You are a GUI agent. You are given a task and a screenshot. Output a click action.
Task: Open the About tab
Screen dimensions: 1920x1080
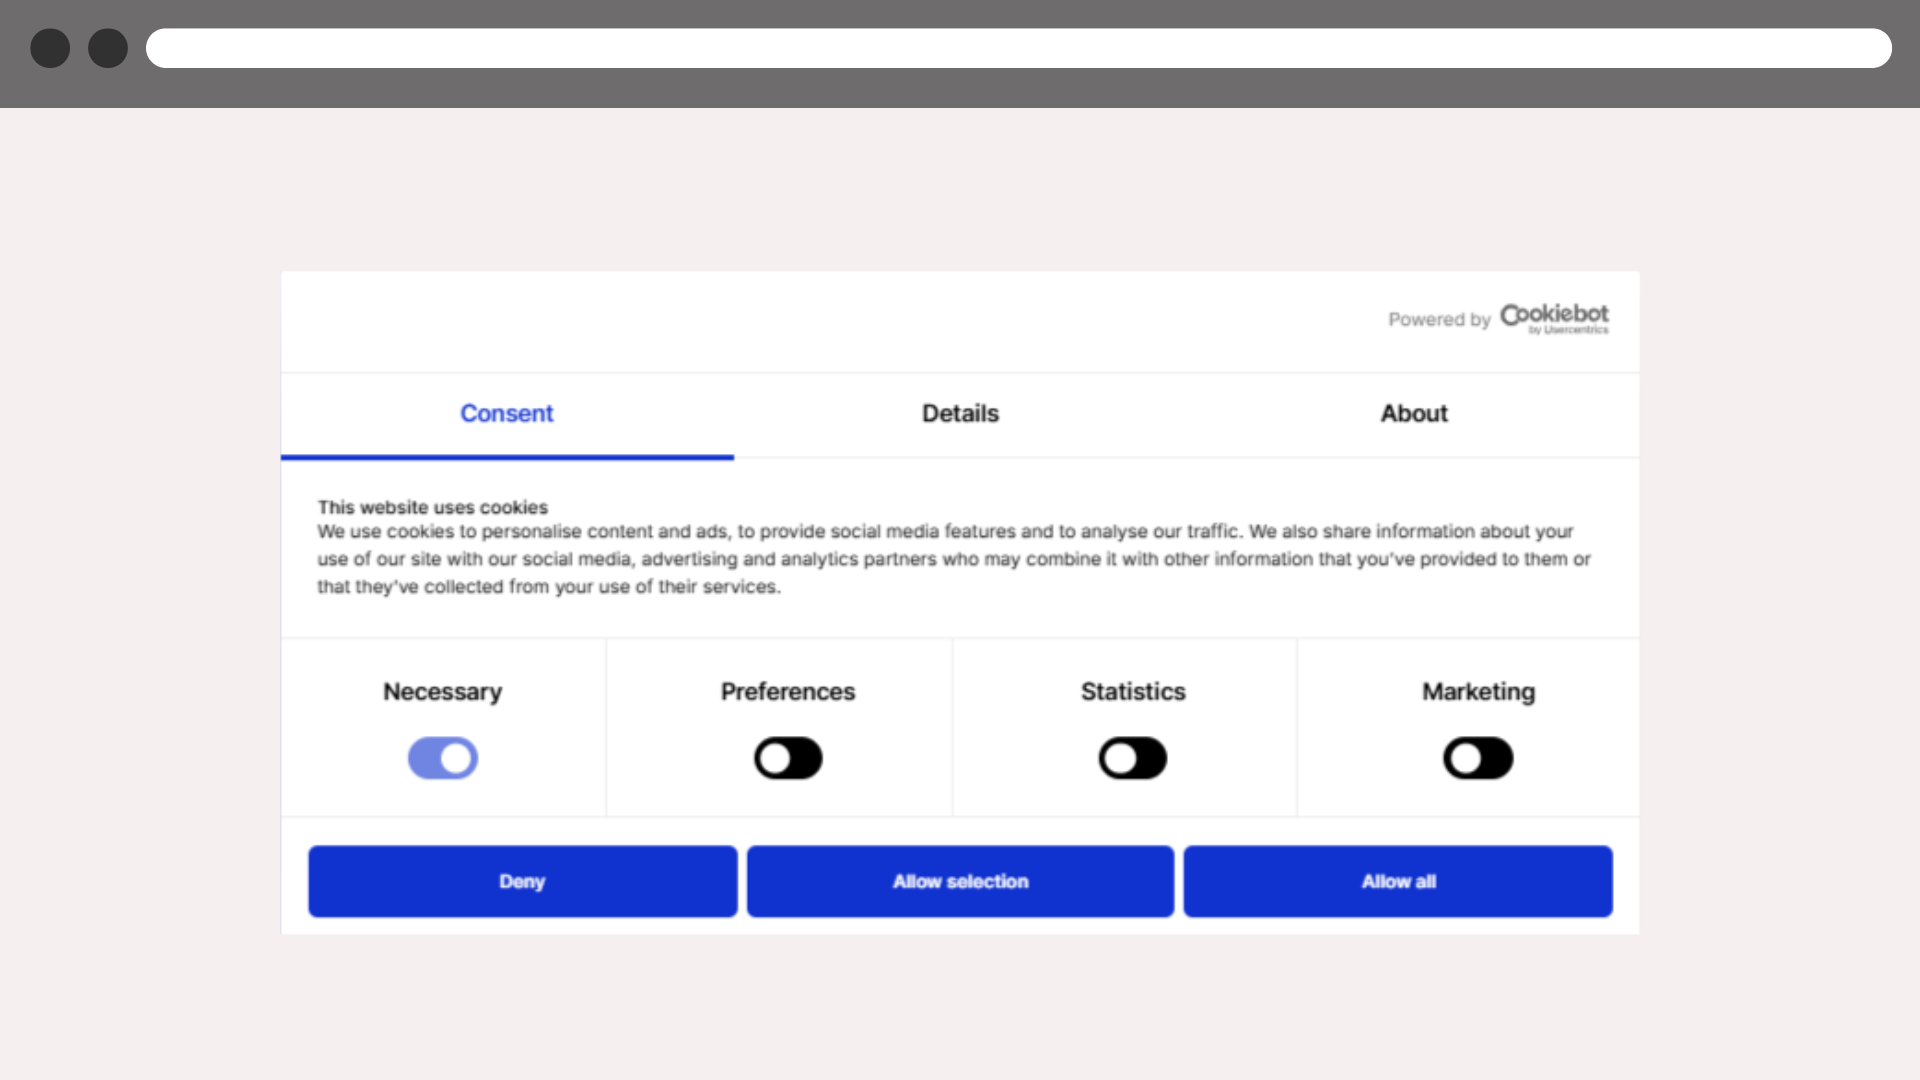click(1413, 414)
